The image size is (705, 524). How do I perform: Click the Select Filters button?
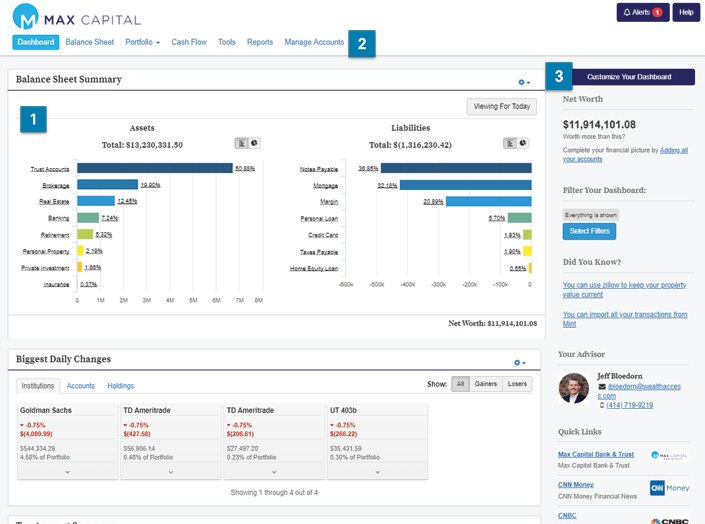click(589, 231)
